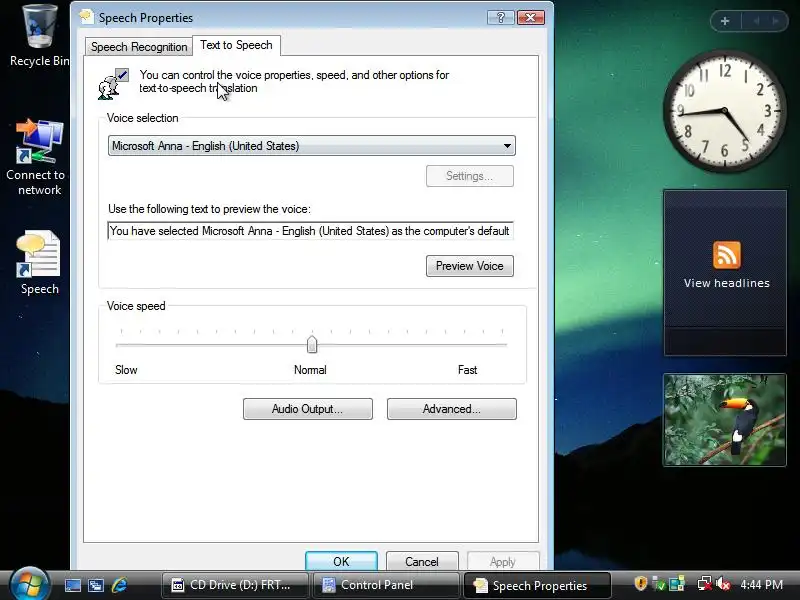Click the dialog help question mark button

pyautogui.click(x=501, y=18)
